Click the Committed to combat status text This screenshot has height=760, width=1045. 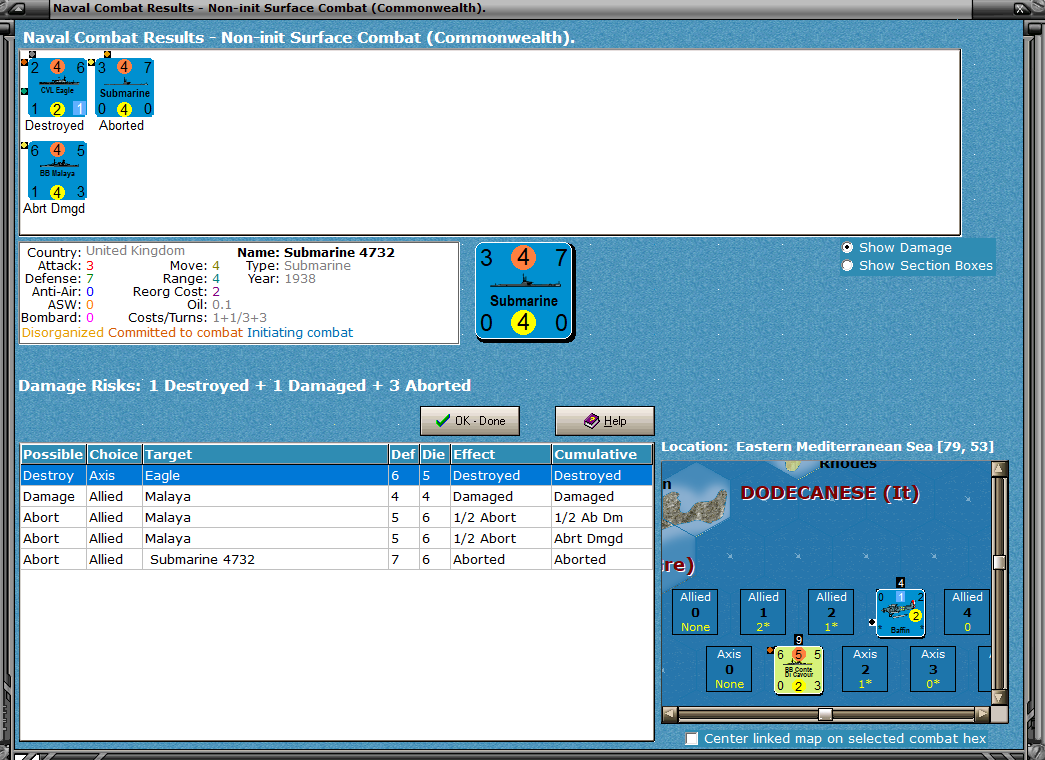pos(175,333)
